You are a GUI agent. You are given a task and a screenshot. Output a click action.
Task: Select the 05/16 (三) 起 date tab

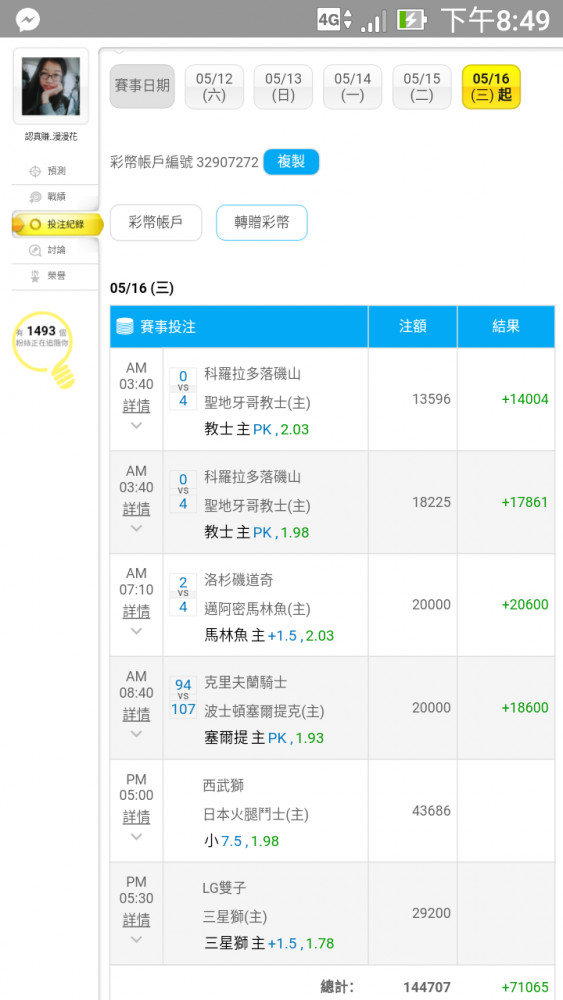[491, 87]
